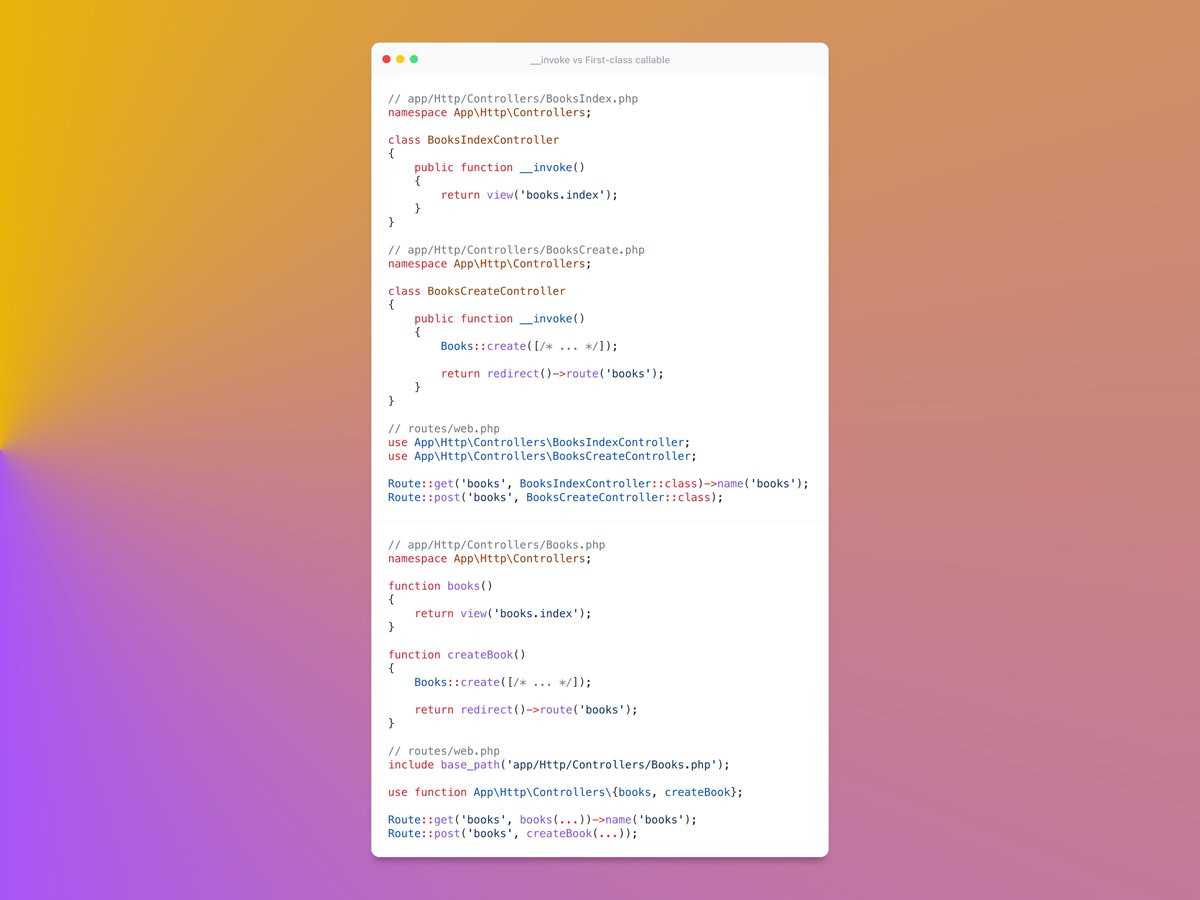Click the line 'return view('books.index');' in BooksIndexController
Image resolution: width=1200 pixels, height=900 pixels.
coord(530,195)
